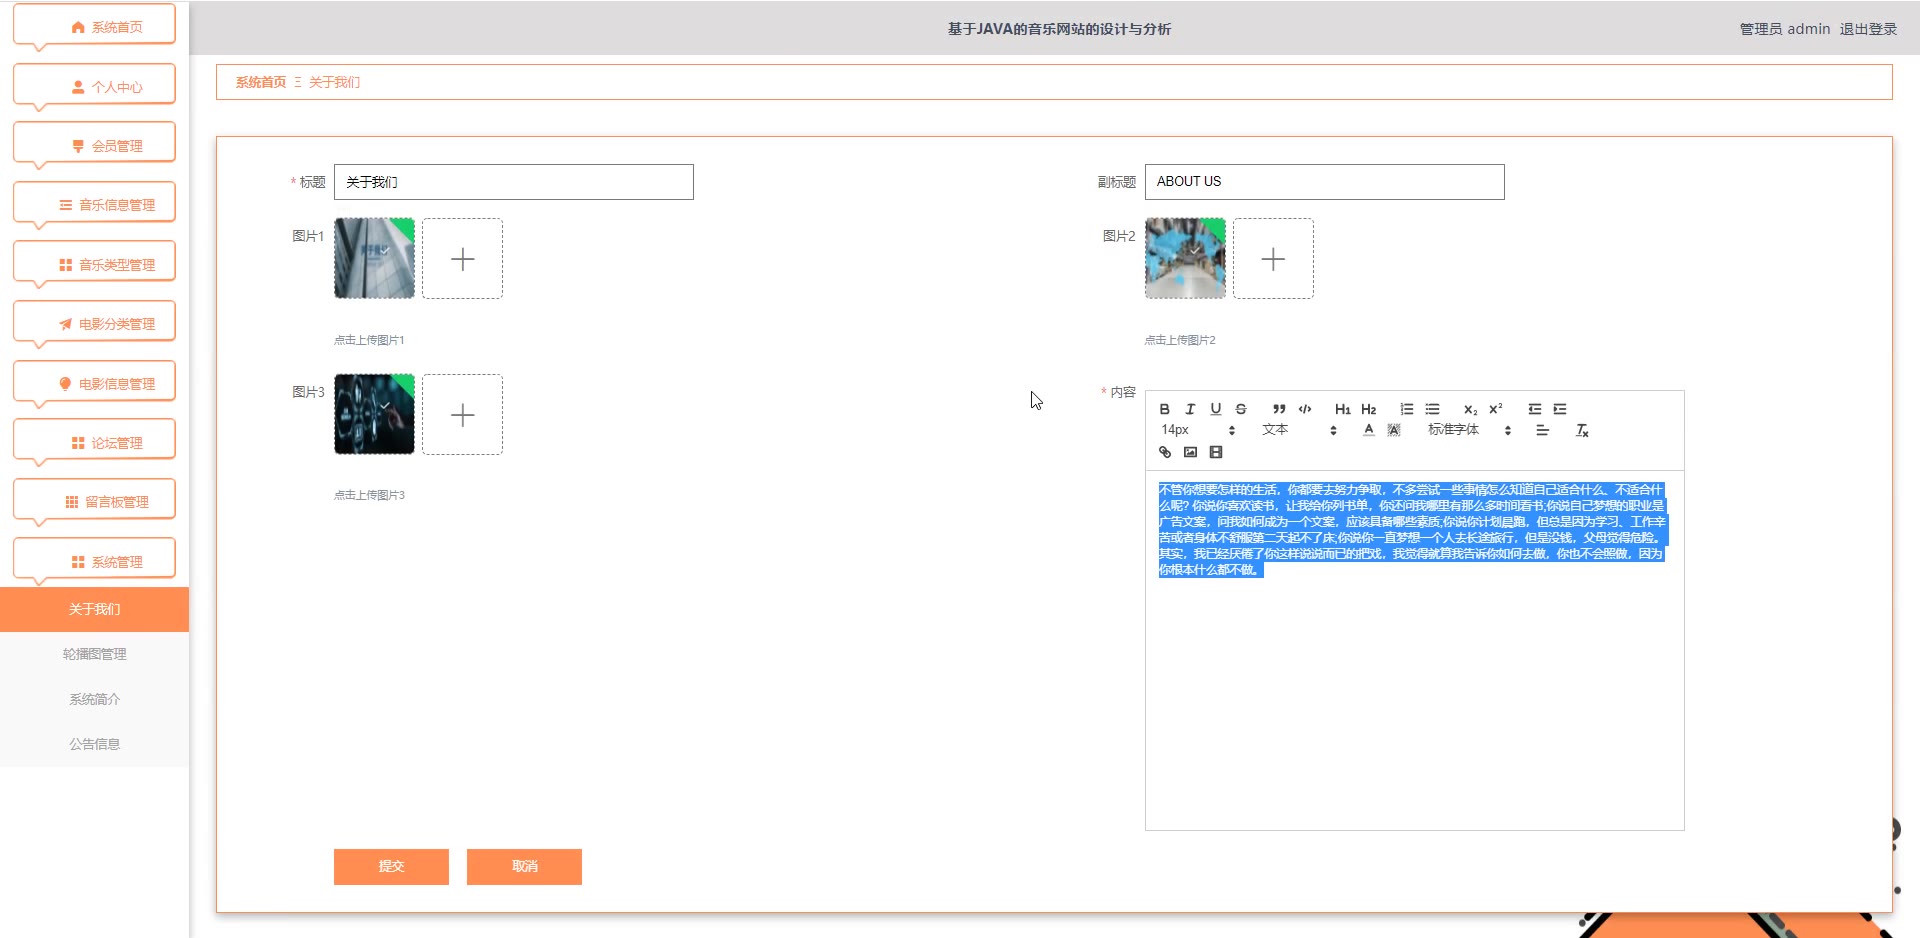Click the uploaded 图片1 thumbnail

(x=374, y=258)
